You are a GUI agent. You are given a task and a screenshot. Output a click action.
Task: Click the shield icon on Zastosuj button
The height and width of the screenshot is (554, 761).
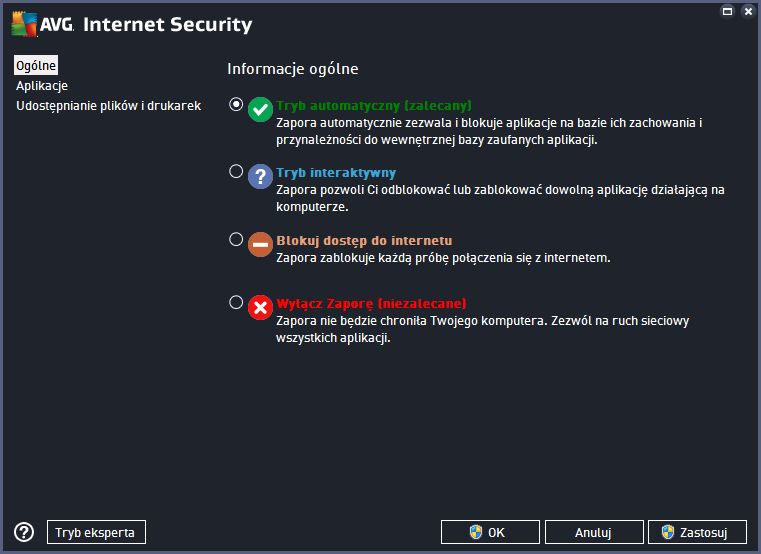click(668, 532)
